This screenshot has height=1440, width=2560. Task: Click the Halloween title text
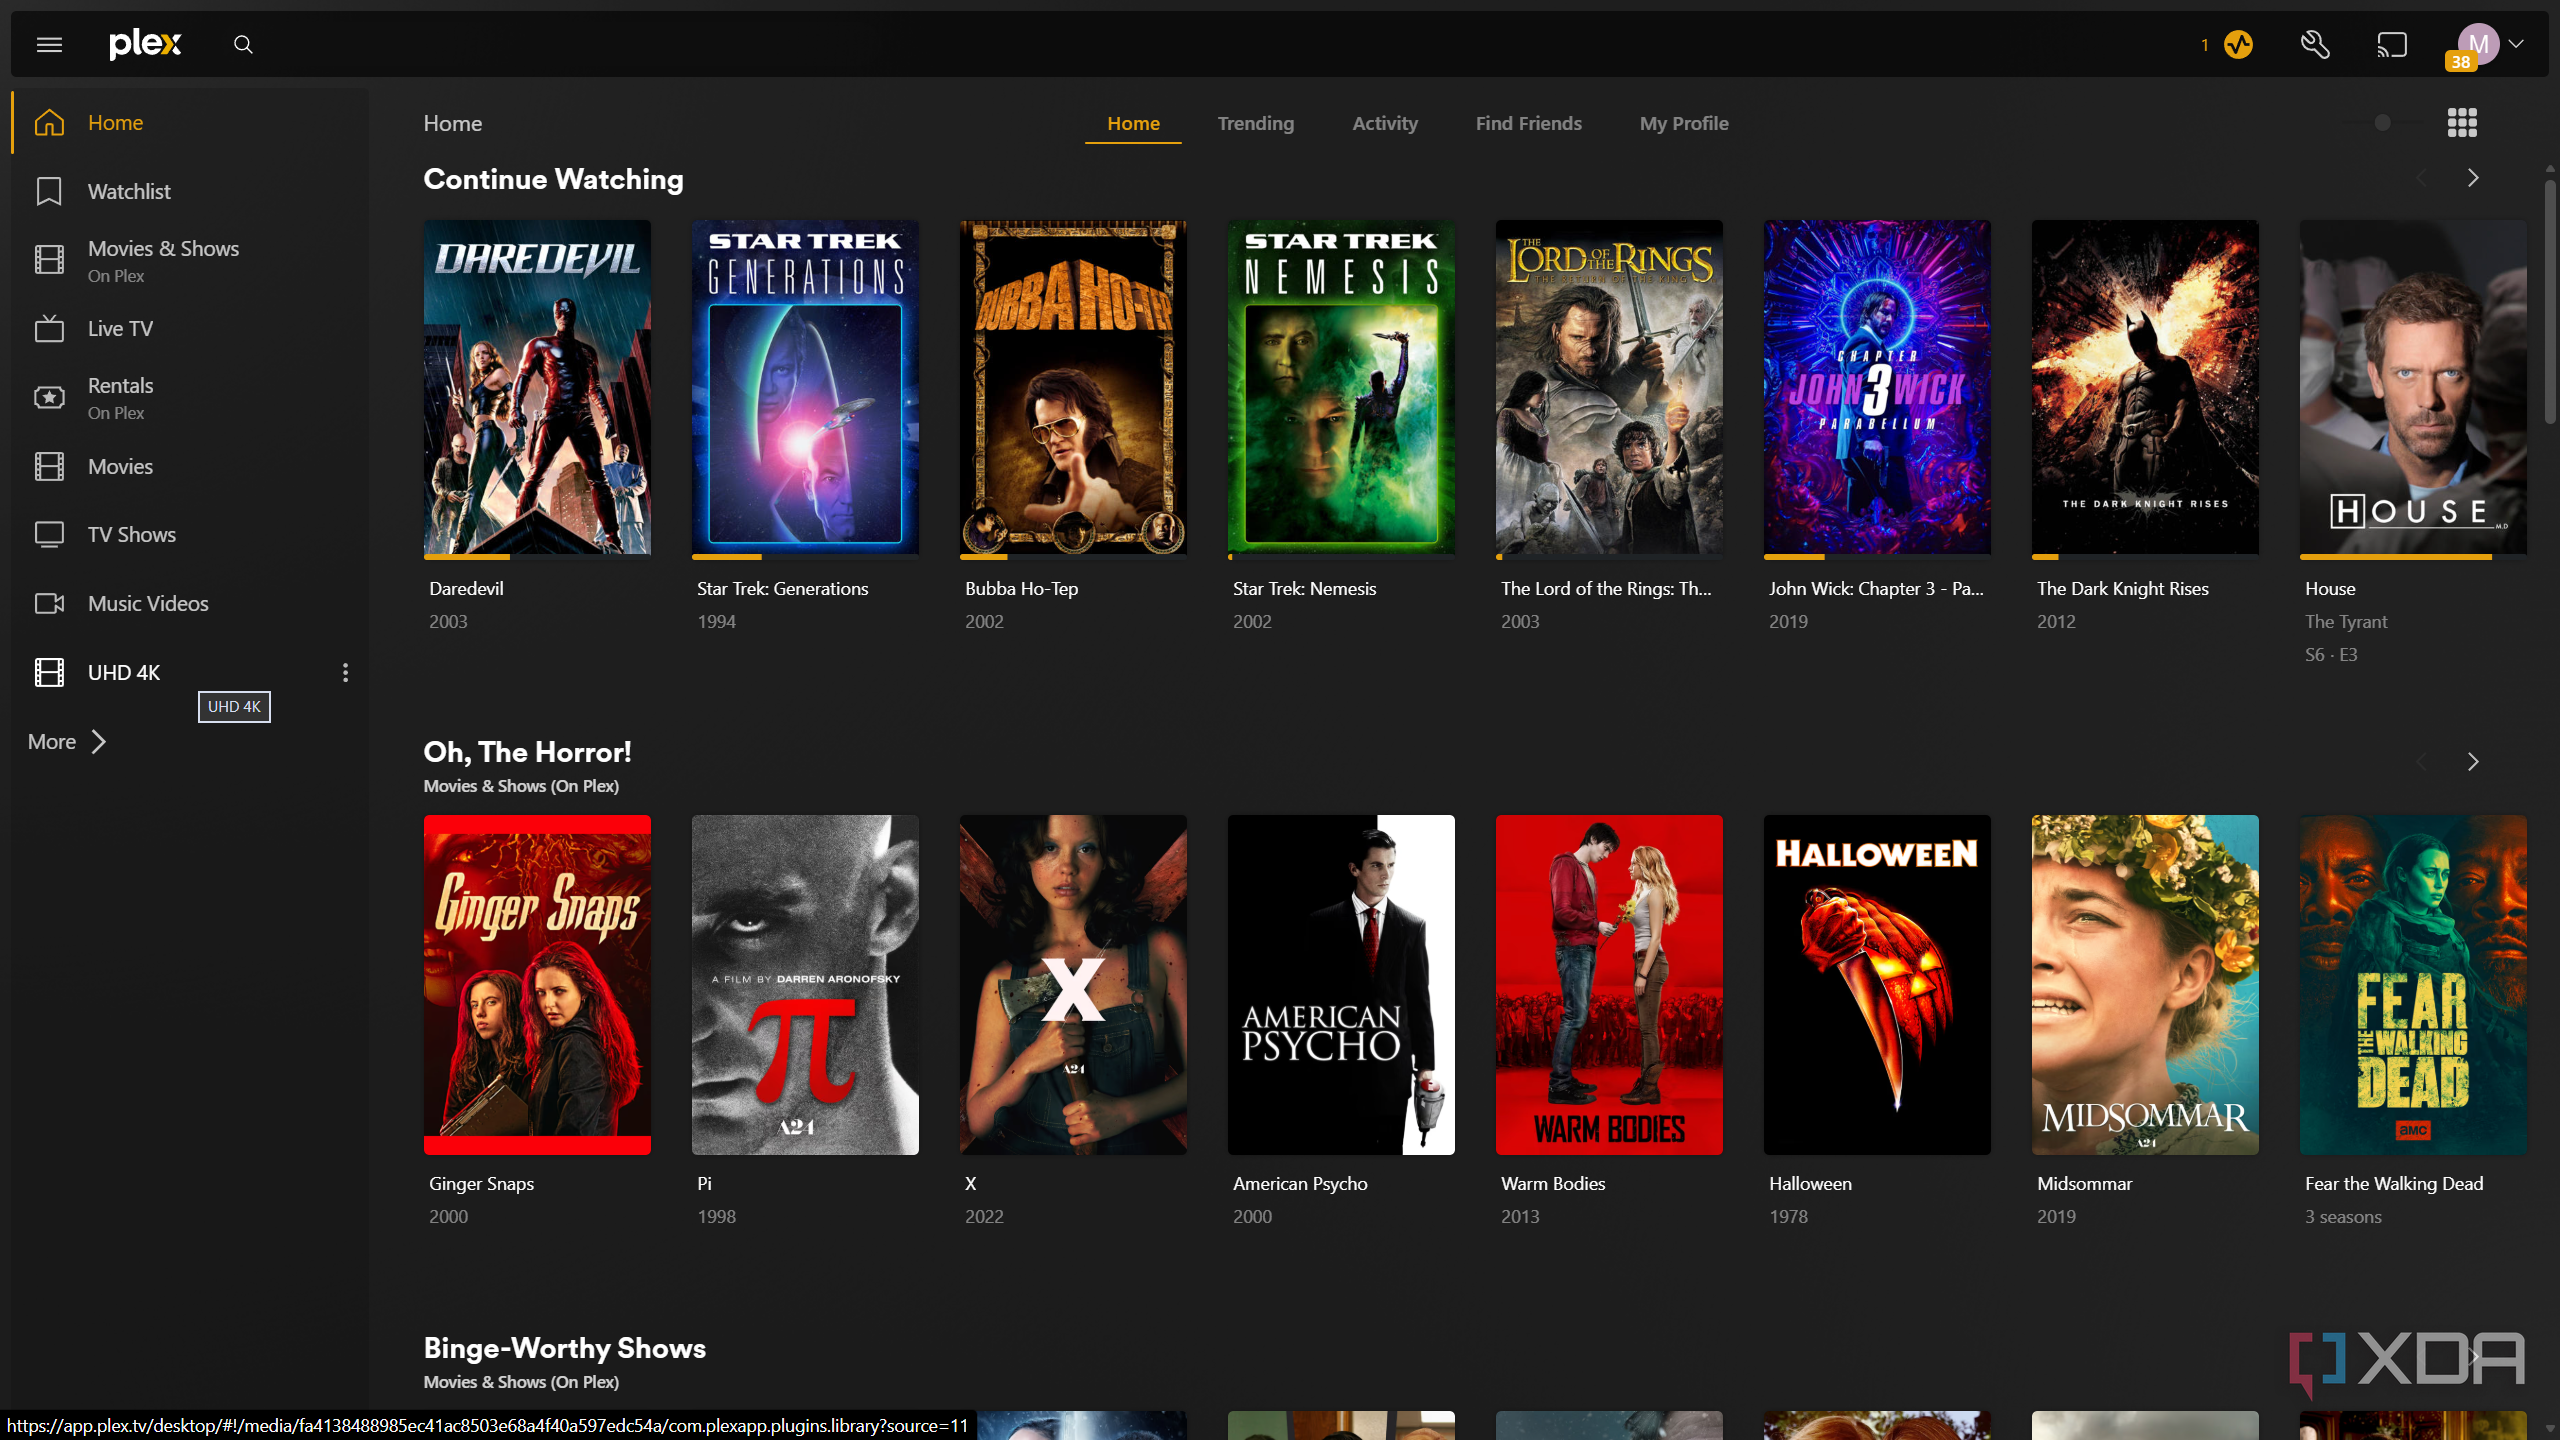[x=1810, y=1184]
